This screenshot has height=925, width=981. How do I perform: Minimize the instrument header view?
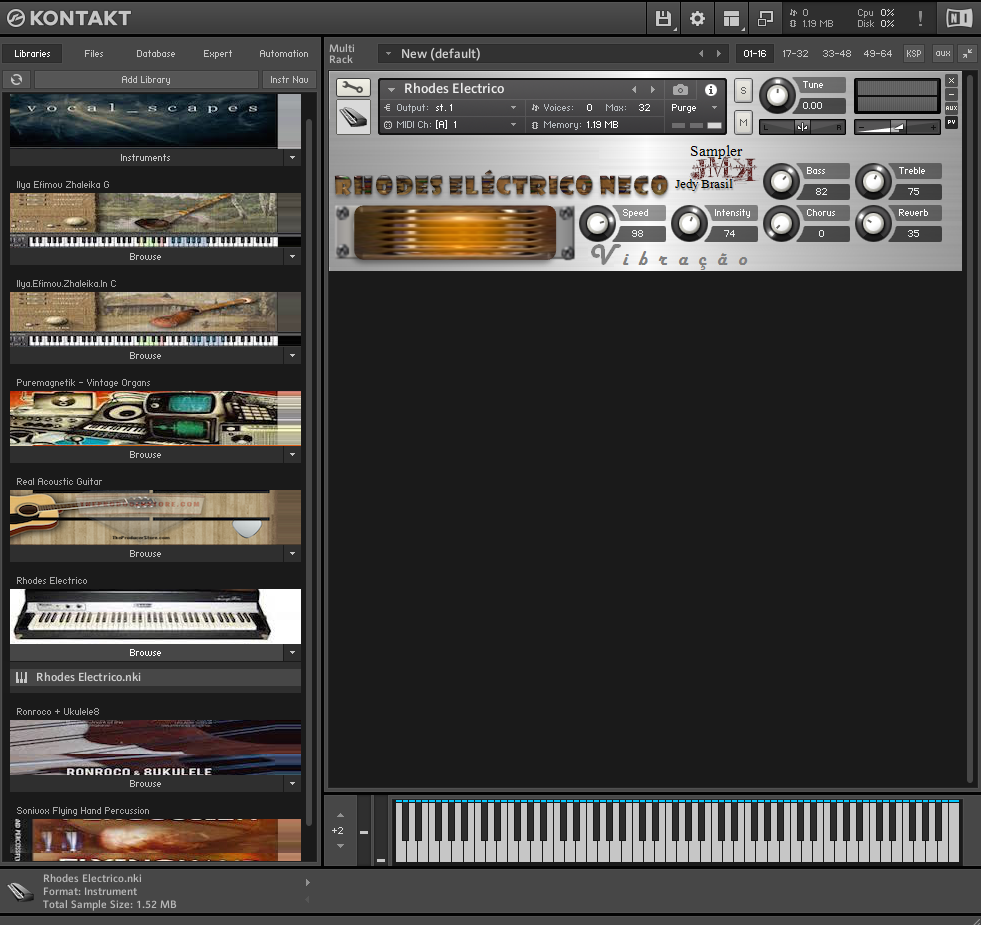click(952, 95)
